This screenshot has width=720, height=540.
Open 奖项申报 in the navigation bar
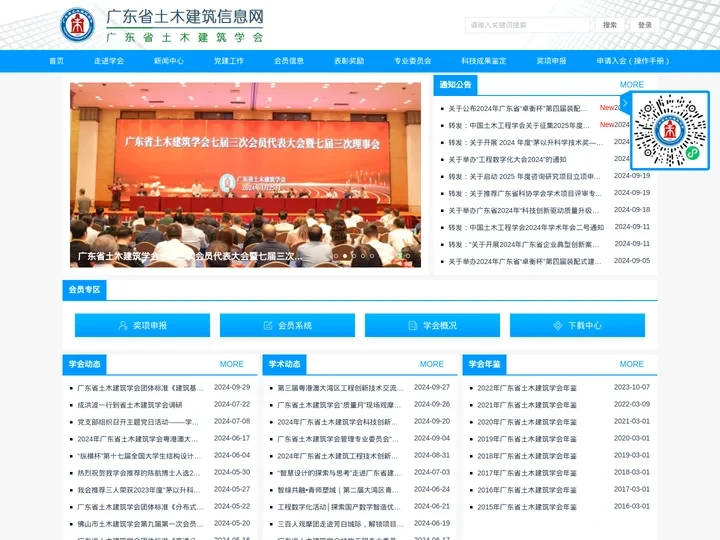click(551, 61)
